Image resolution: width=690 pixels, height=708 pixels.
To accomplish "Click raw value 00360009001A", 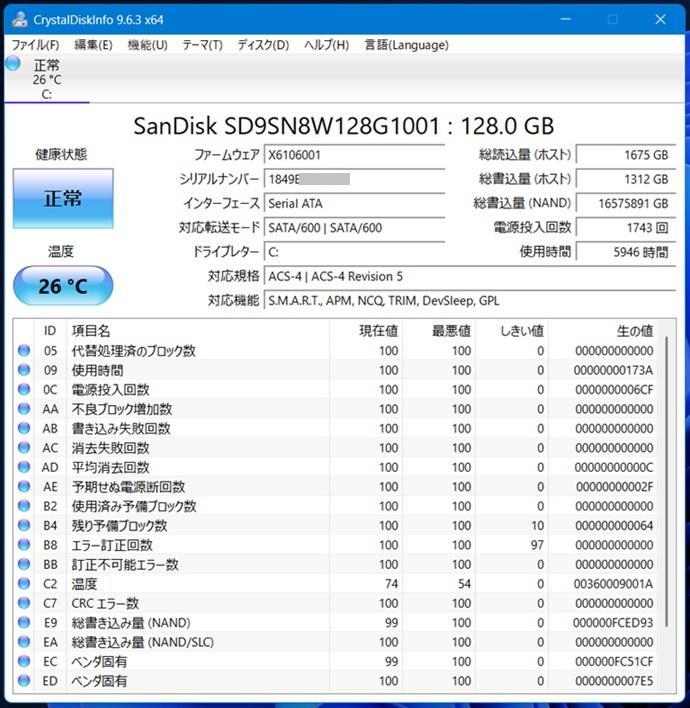I will tap(613, 583).
